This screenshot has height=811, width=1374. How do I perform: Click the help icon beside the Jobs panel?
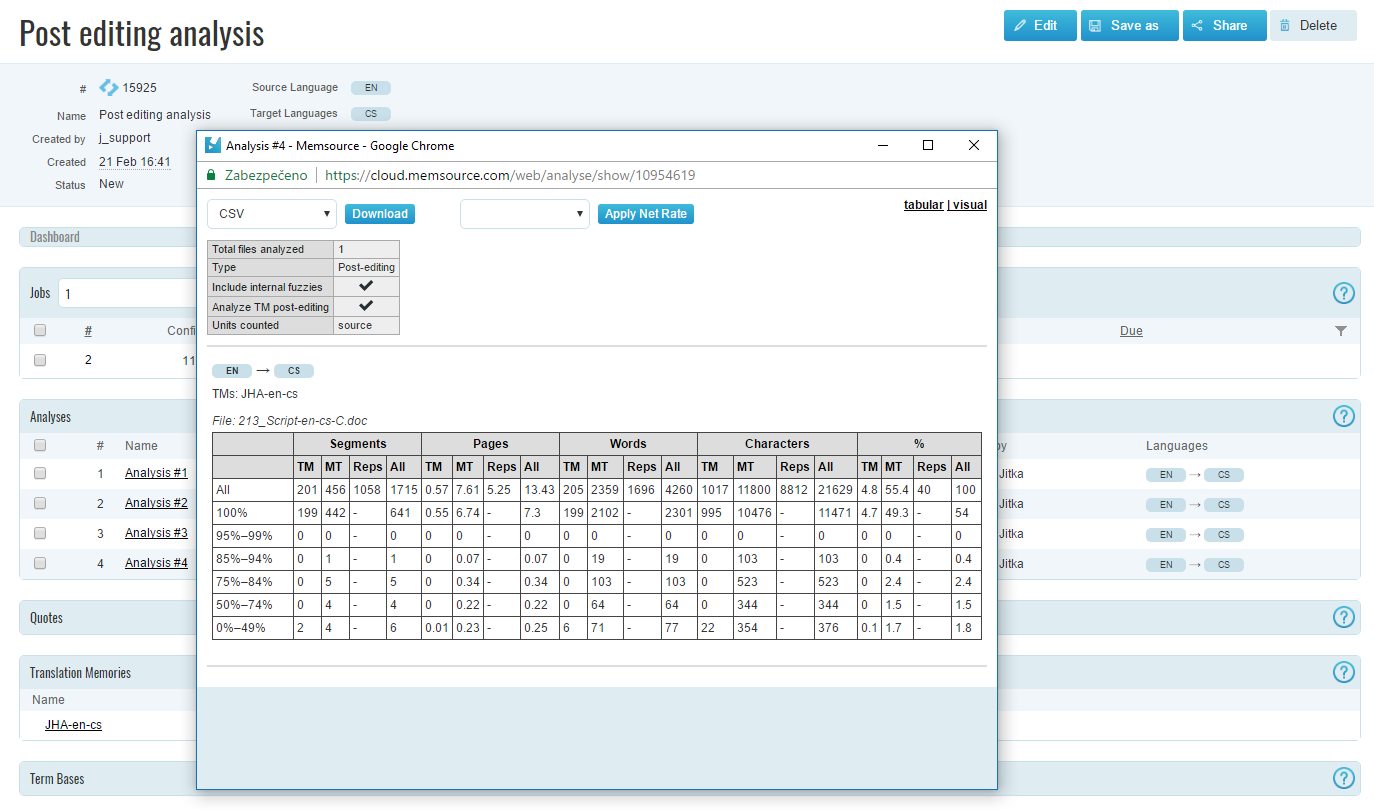tap(1344, 293)
